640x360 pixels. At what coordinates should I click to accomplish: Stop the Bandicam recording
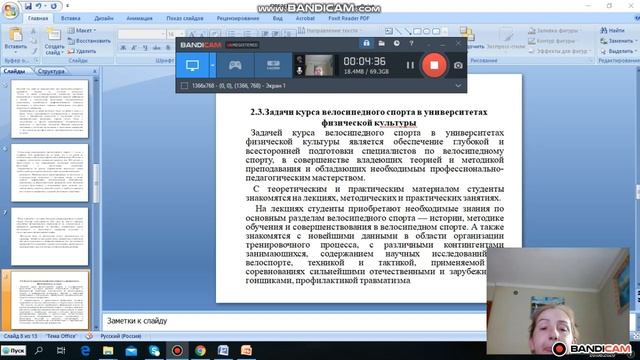point(434,65)
